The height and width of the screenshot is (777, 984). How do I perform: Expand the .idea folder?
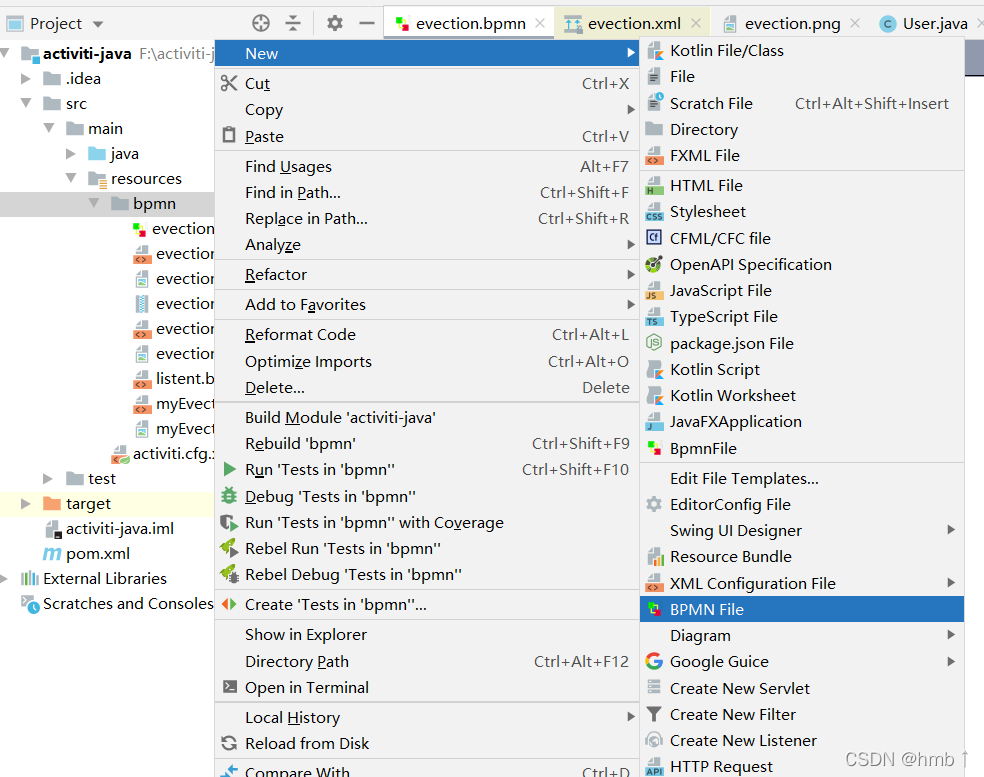tap(26, 78)
